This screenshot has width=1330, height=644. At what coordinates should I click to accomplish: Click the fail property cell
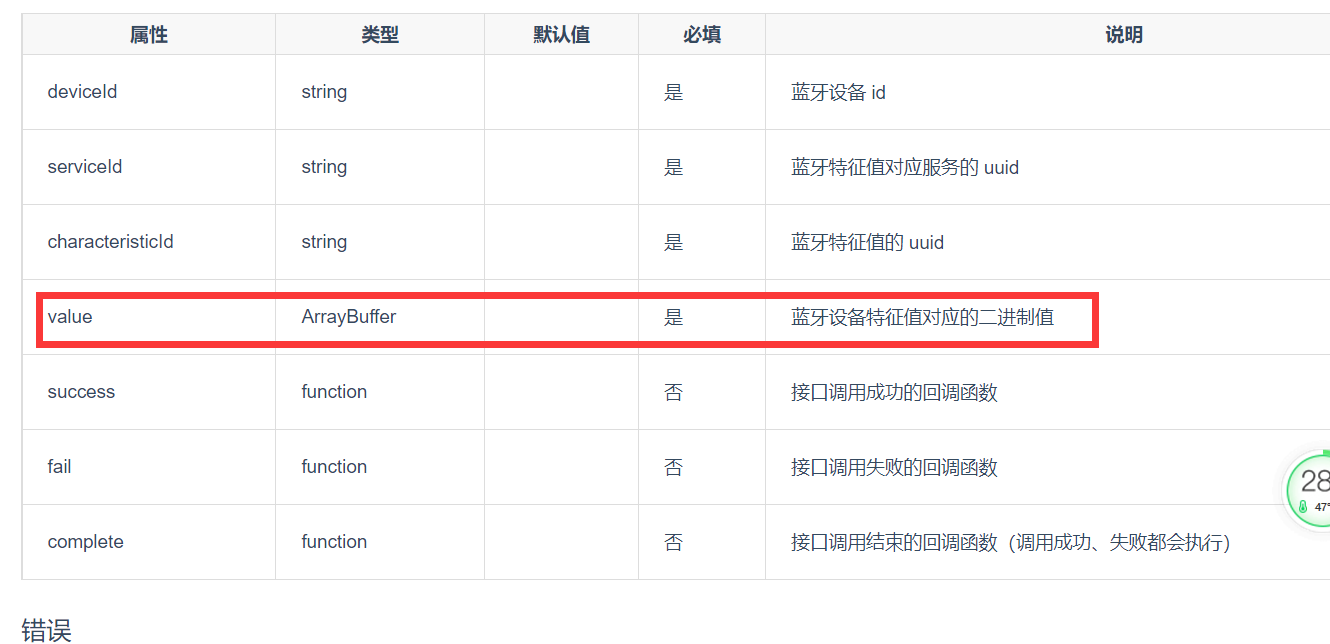click(x=149, y=467)
